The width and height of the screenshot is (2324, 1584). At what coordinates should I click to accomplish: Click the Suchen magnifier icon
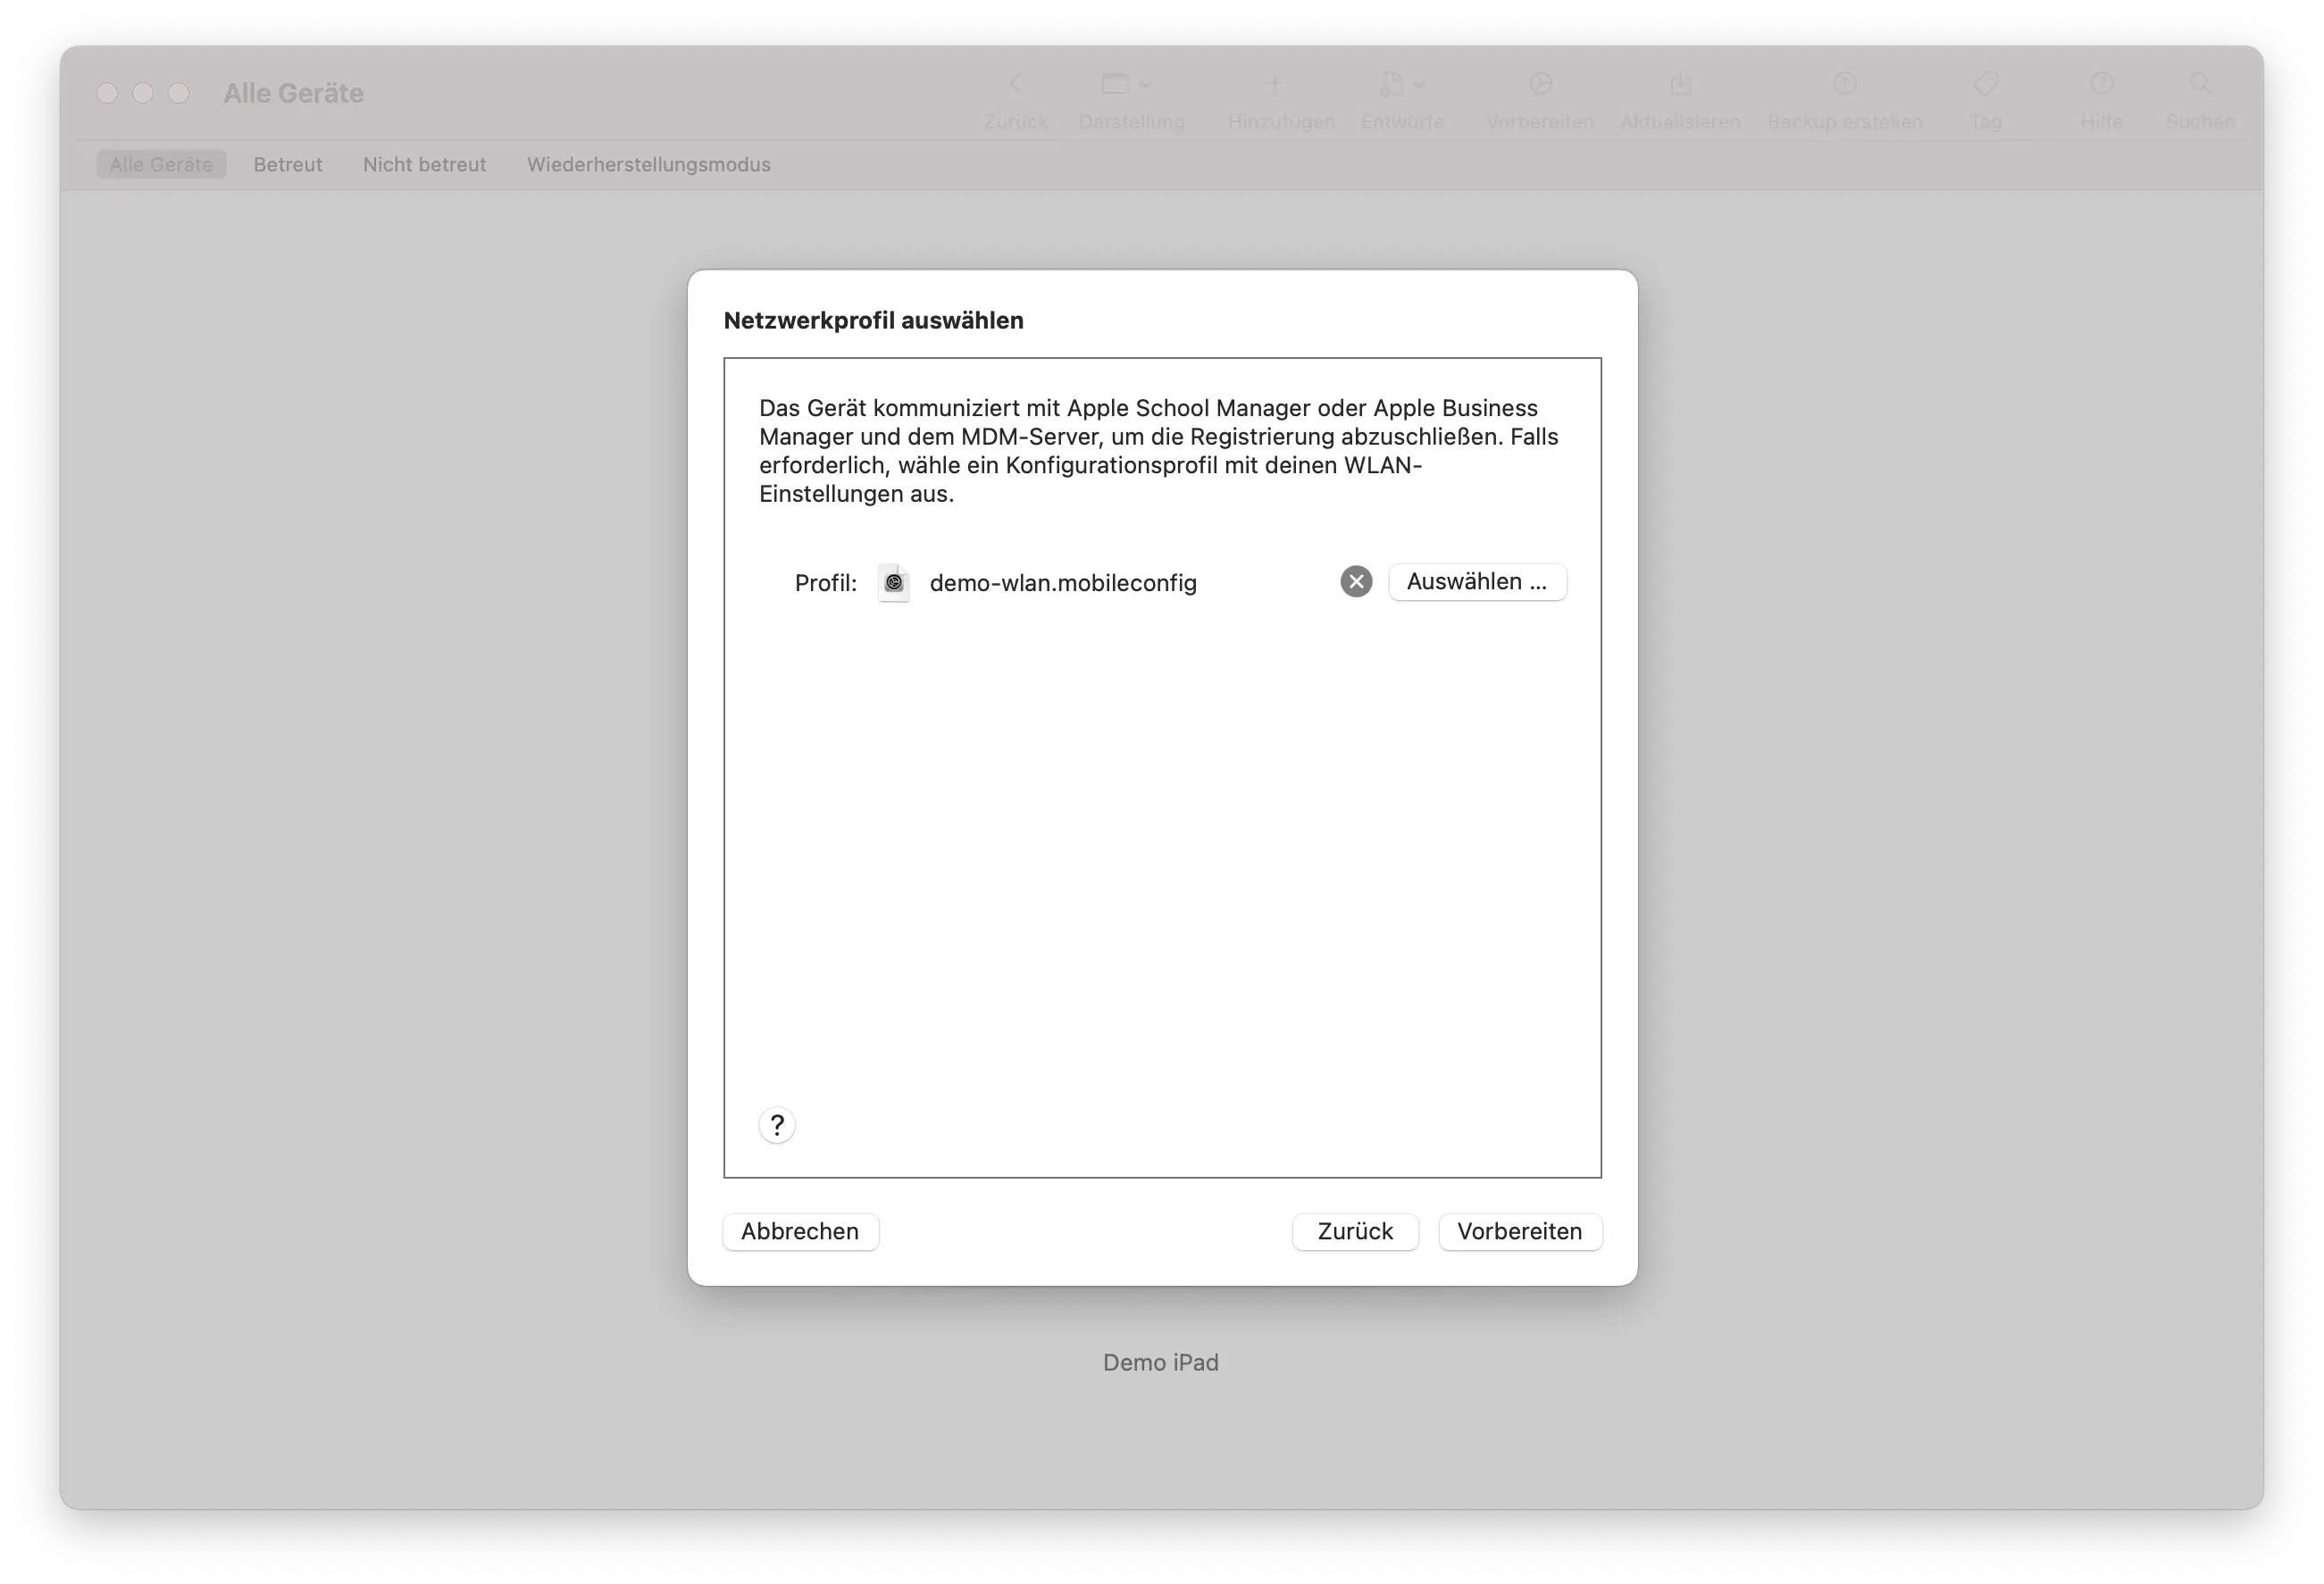2201,84
